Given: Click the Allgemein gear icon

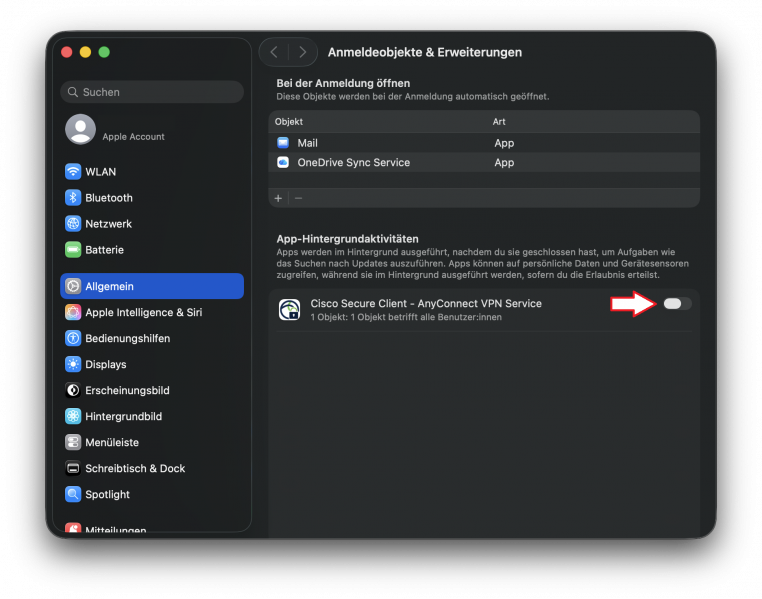Looking at the screenshot, I should [73, 286].
